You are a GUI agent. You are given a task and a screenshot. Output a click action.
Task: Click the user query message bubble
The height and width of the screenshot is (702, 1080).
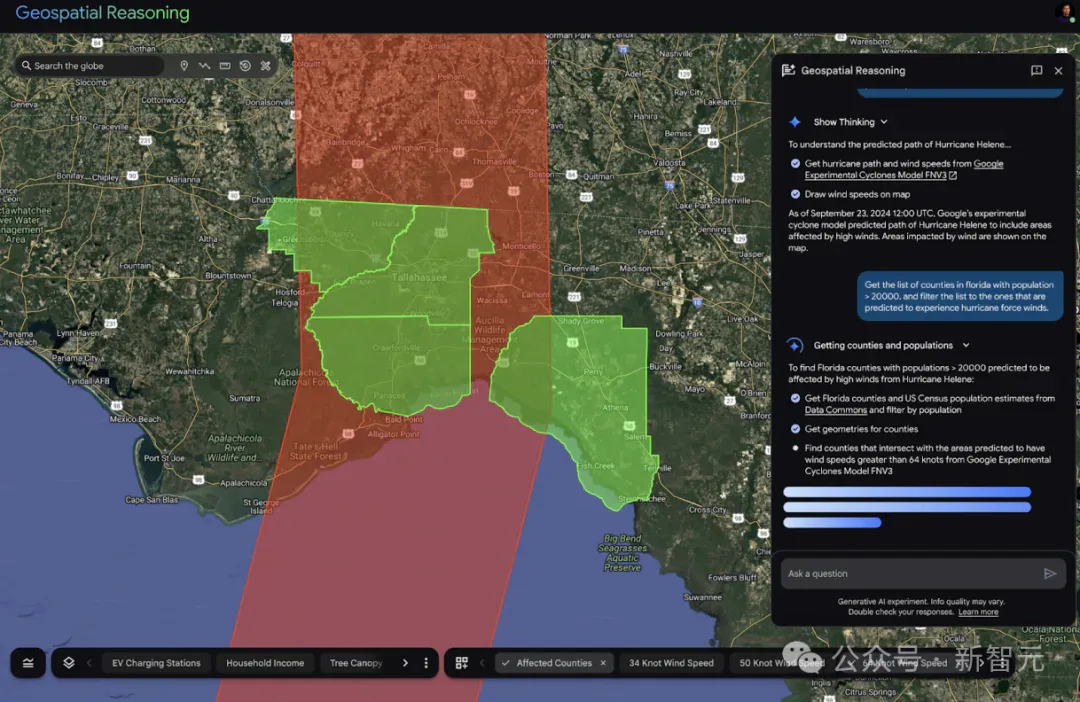[x=959, y=296]
